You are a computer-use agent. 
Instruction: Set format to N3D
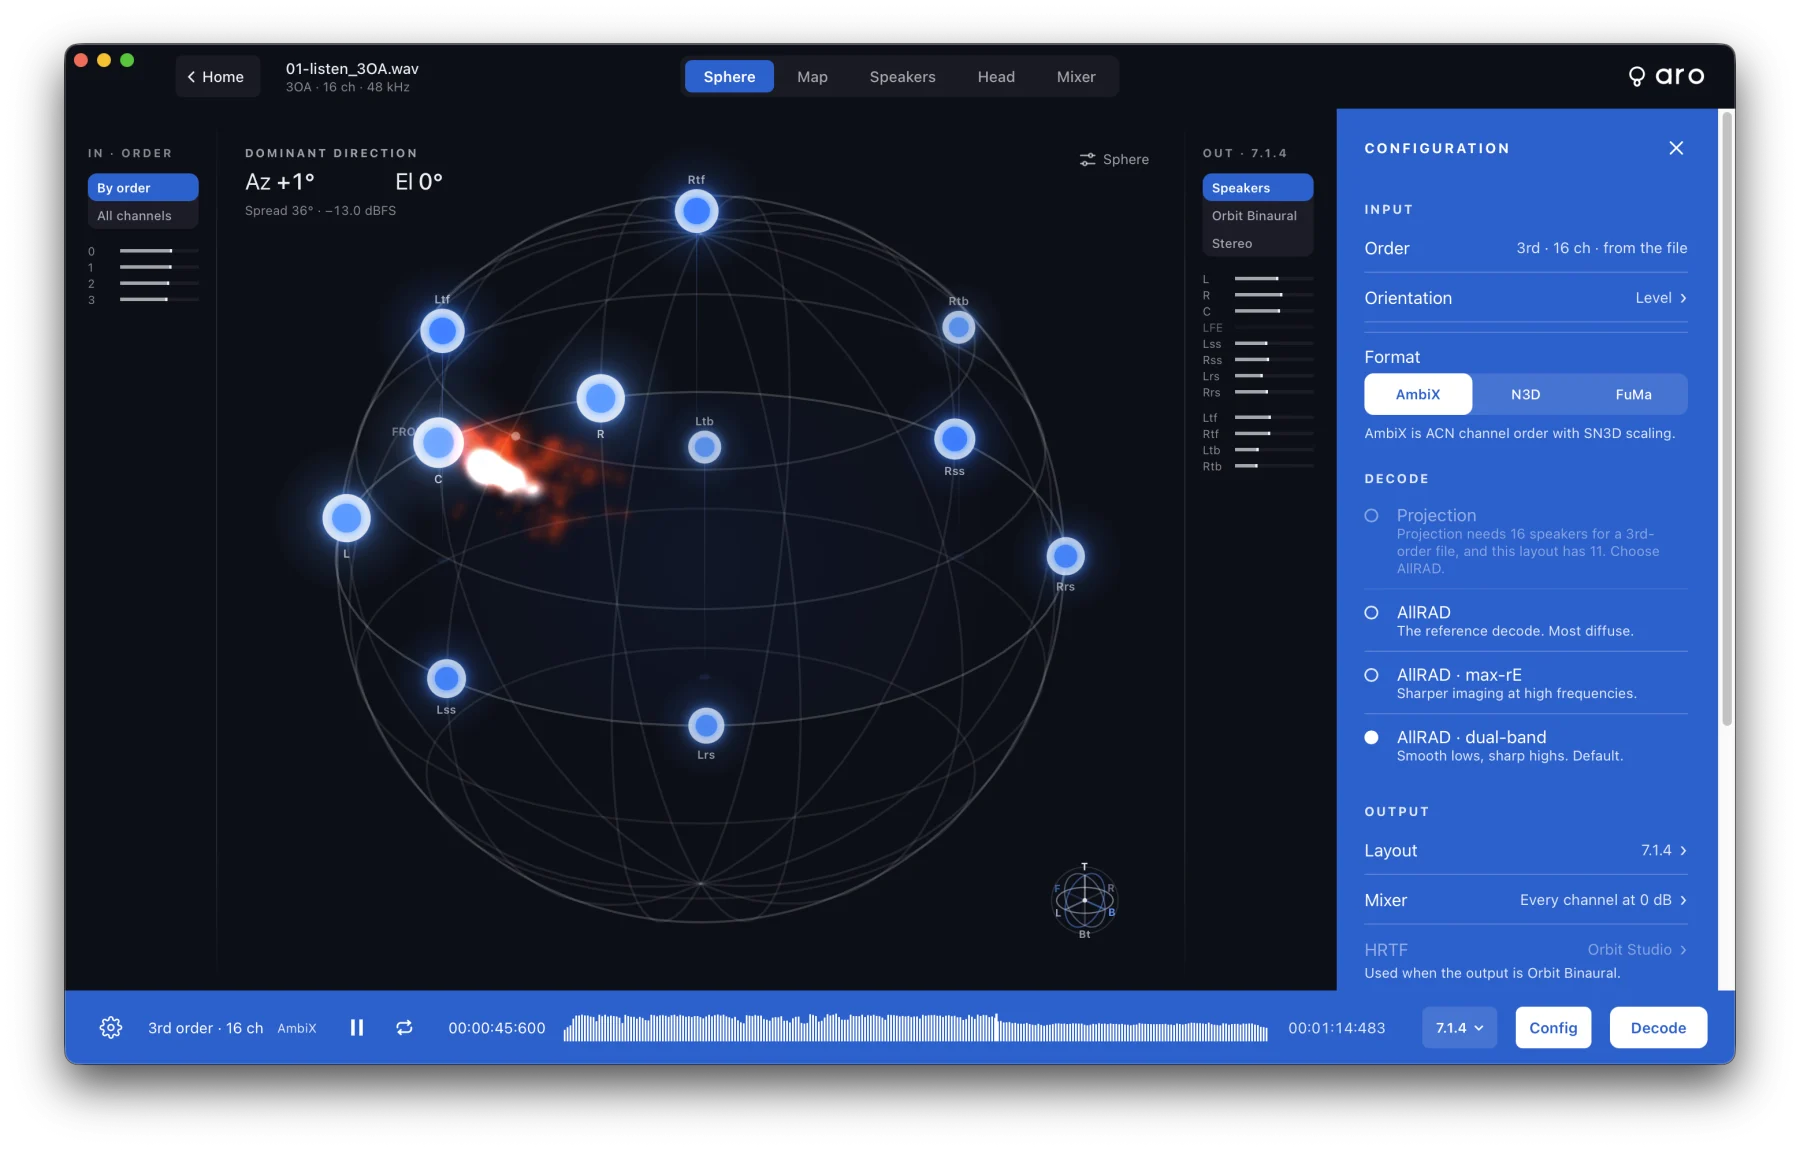1525,394
